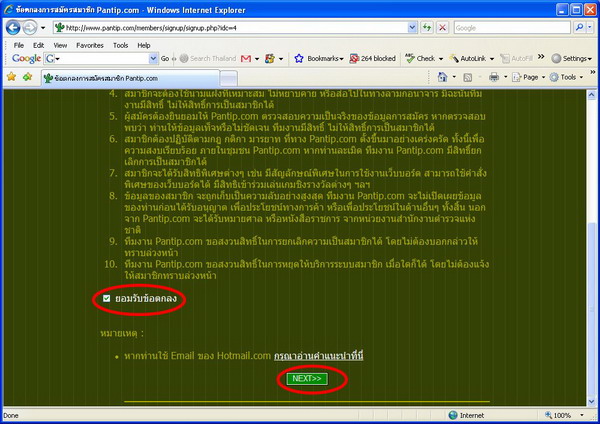Screen dimensions: 600x424
Task: Open the Help menu
Action: pos(144,45)
